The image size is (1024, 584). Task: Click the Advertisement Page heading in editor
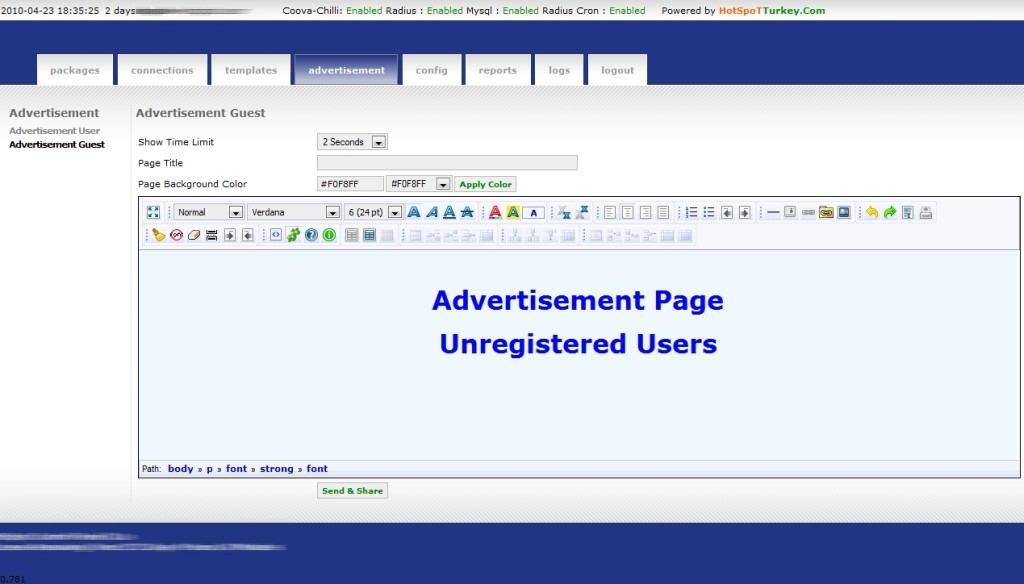pyautogui.click(x=578, y=300)
